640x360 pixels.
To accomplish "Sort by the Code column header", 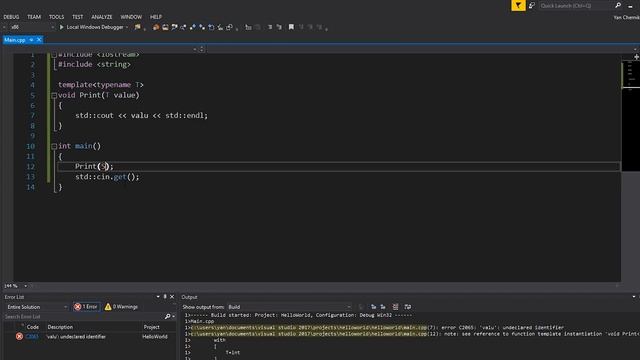I will [33, 327].
